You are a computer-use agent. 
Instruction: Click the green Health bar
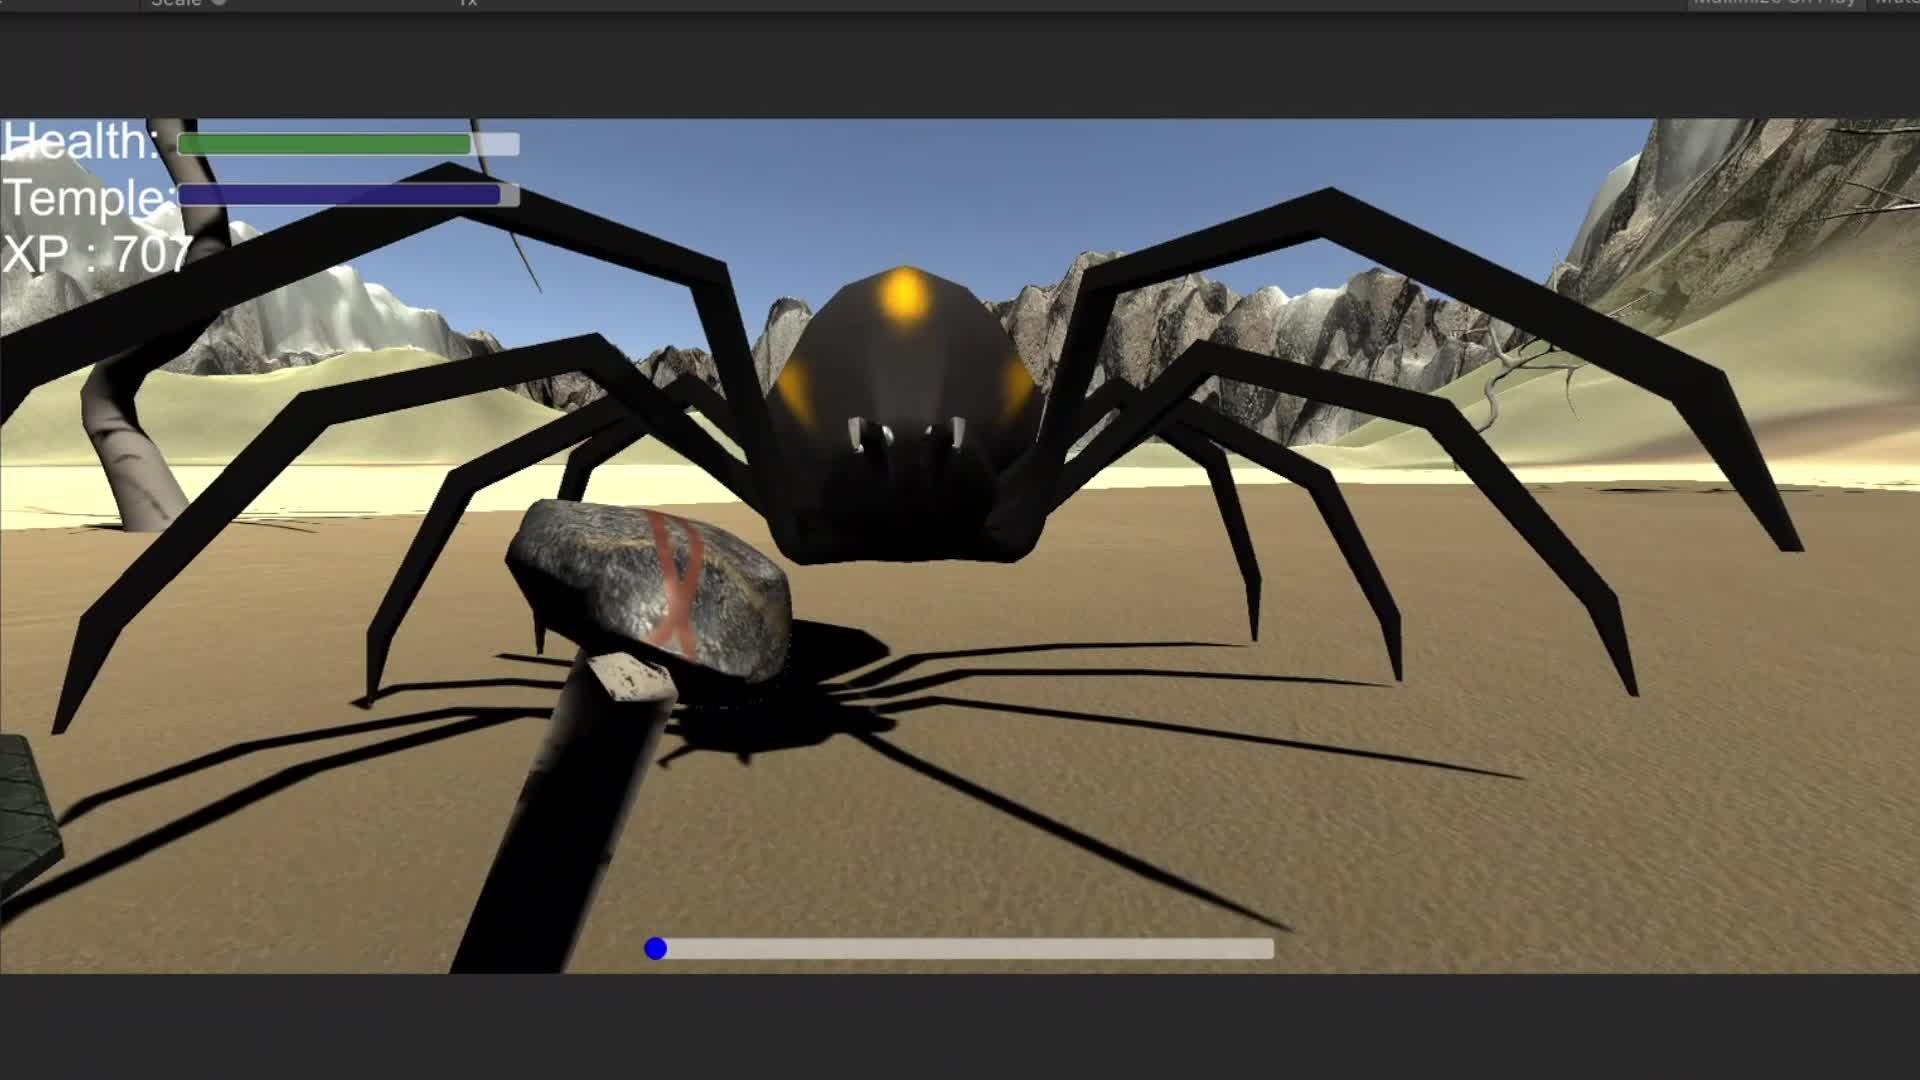(324, 144)
